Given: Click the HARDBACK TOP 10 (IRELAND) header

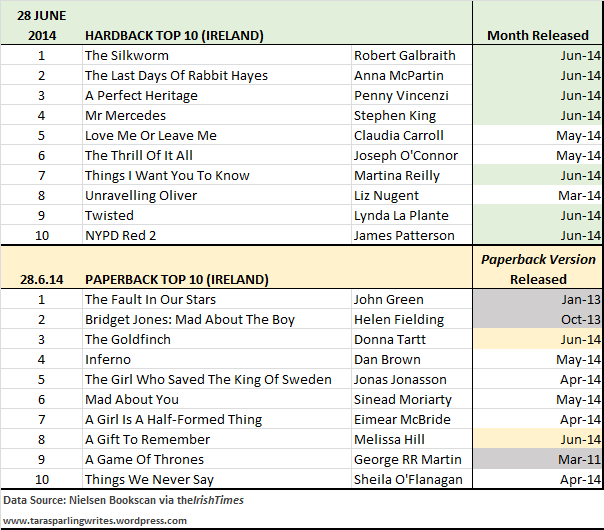Looking at the screenshot, I should [x=174, y=36].
